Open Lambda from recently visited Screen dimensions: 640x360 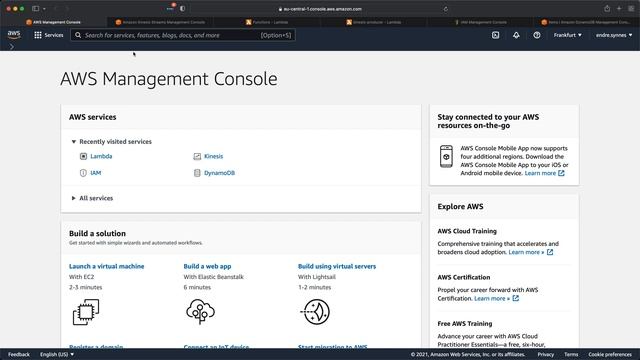pyautogui.click(x=101, y=156)
